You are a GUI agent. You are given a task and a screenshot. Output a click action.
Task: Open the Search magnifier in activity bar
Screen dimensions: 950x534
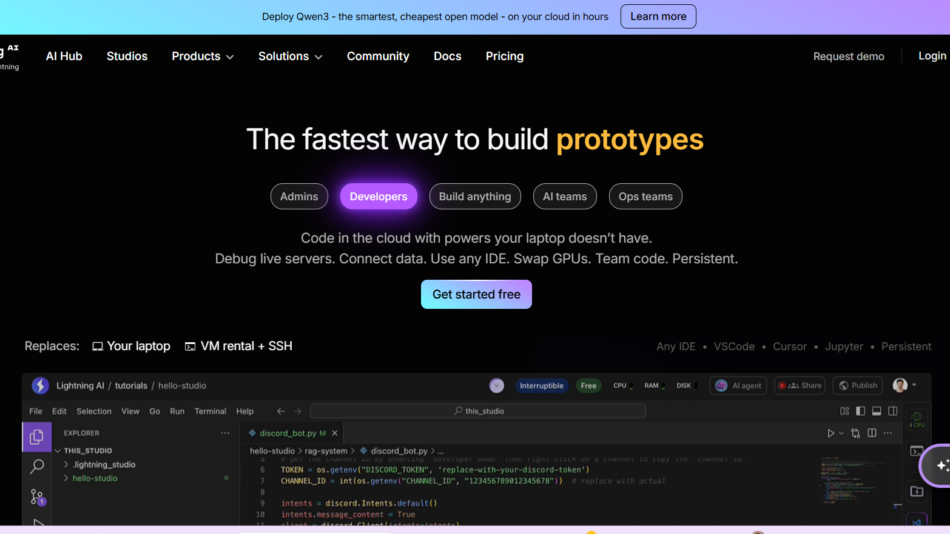(x=37, y=466)
